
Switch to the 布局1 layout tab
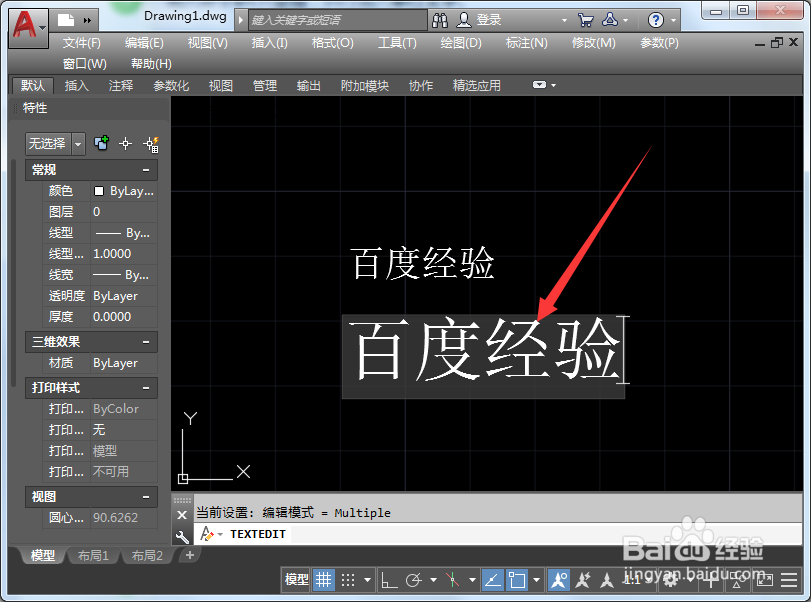click(x=93, y=555)
